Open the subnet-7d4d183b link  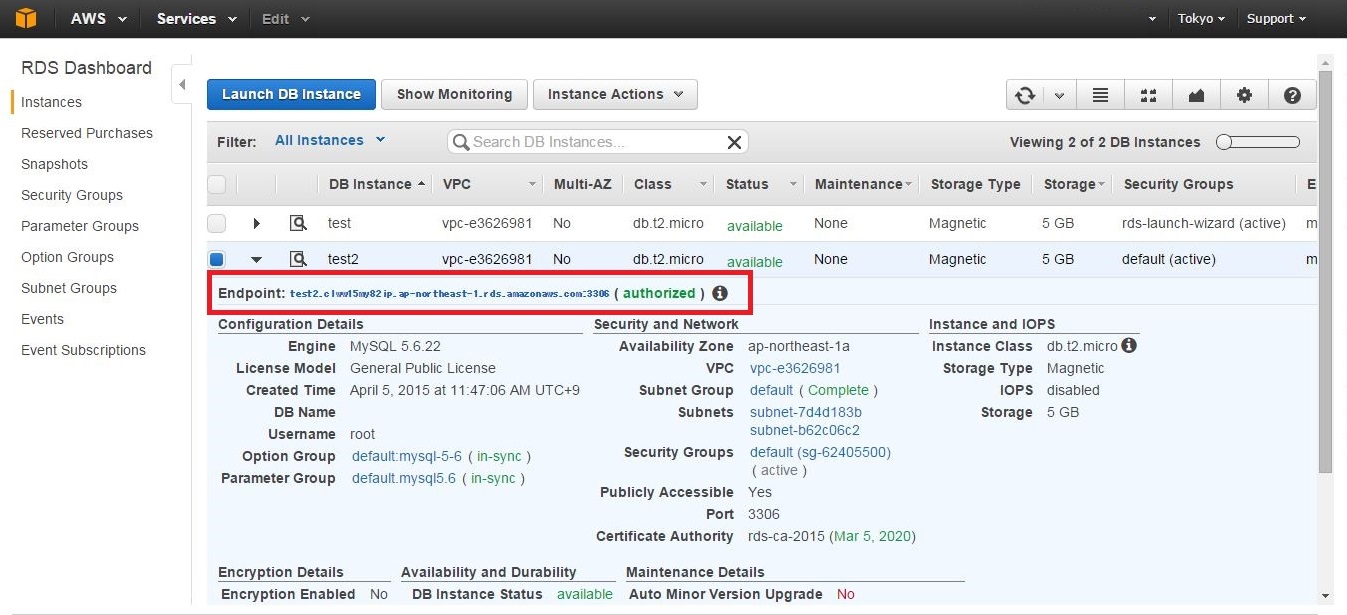pyautogui.click(x=806, y=412)
